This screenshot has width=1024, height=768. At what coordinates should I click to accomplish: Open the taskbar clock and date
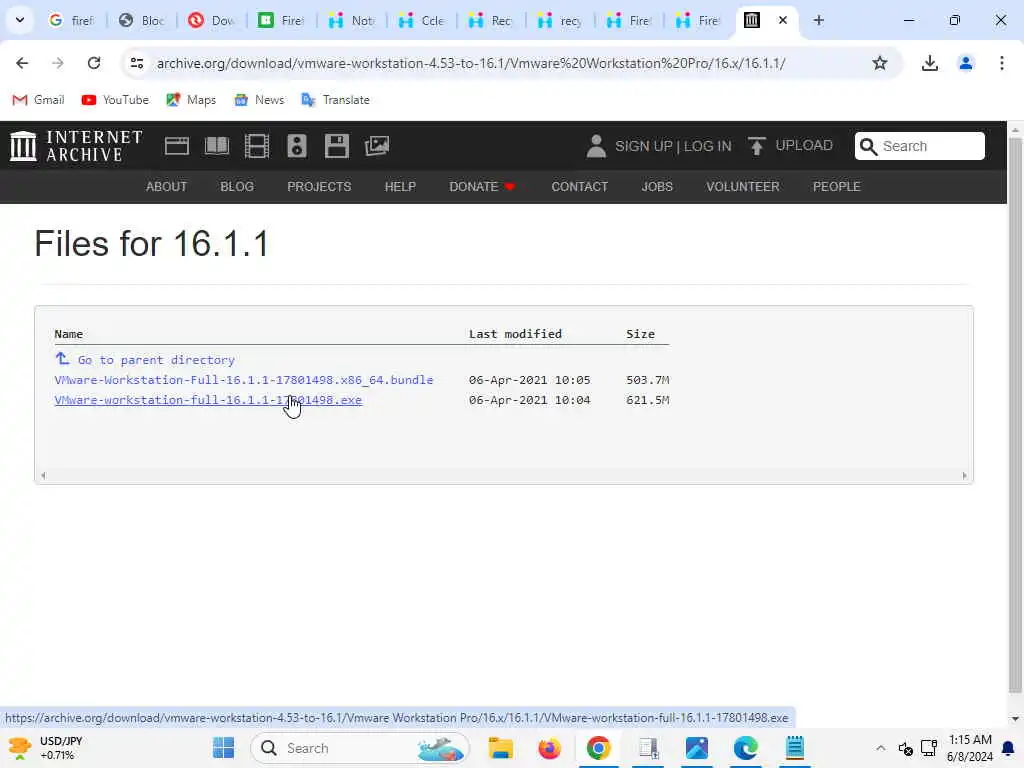click(x=970, y=748)
